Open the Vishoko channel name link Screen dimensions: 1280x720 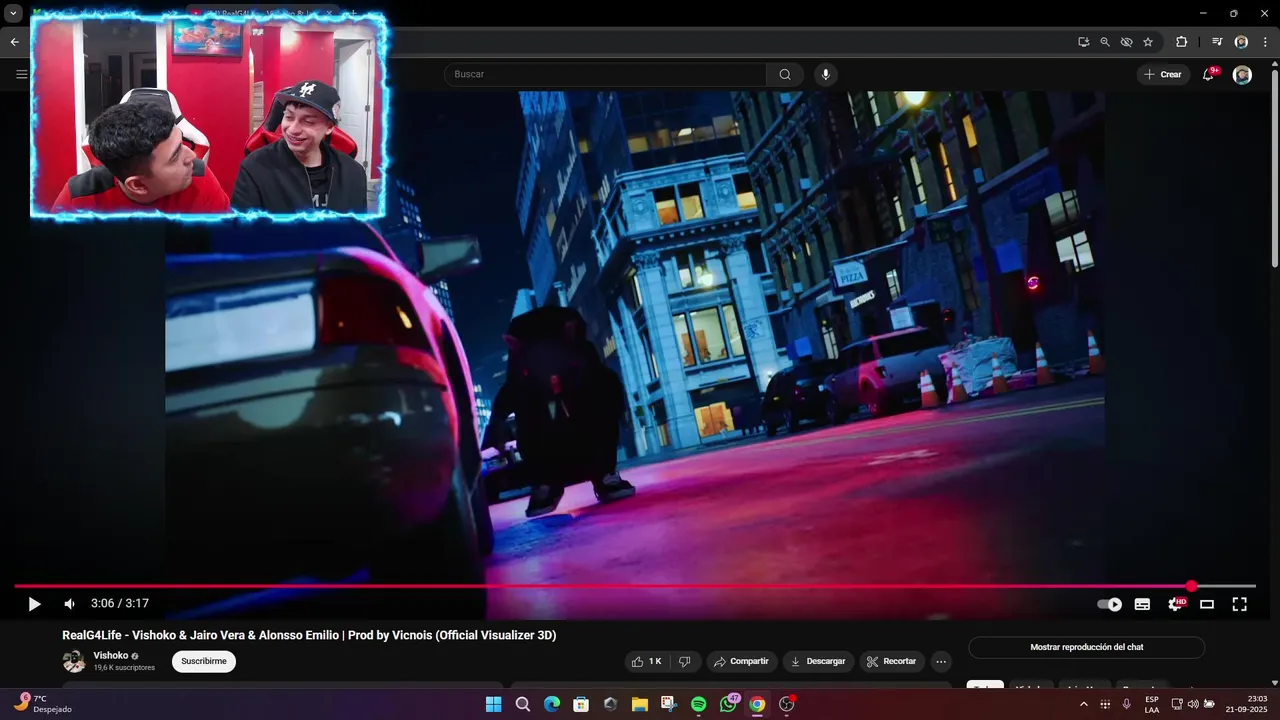pyautogui.click(x=111, y=655)
